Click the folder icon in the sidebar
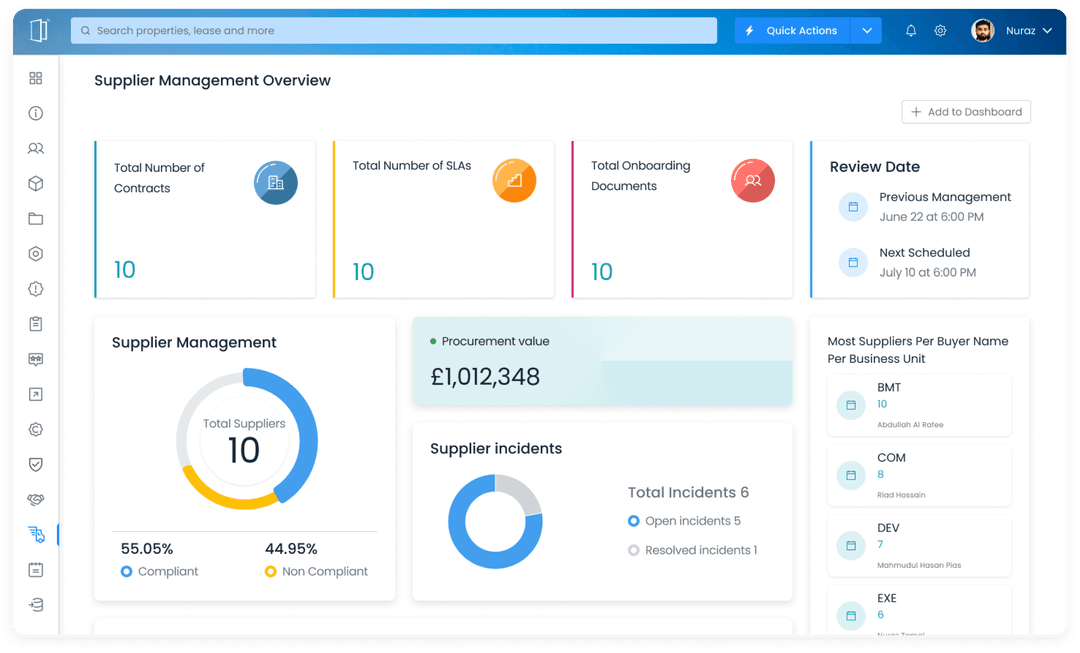The height and width of the screenshot is (653, 1080). 36,218
